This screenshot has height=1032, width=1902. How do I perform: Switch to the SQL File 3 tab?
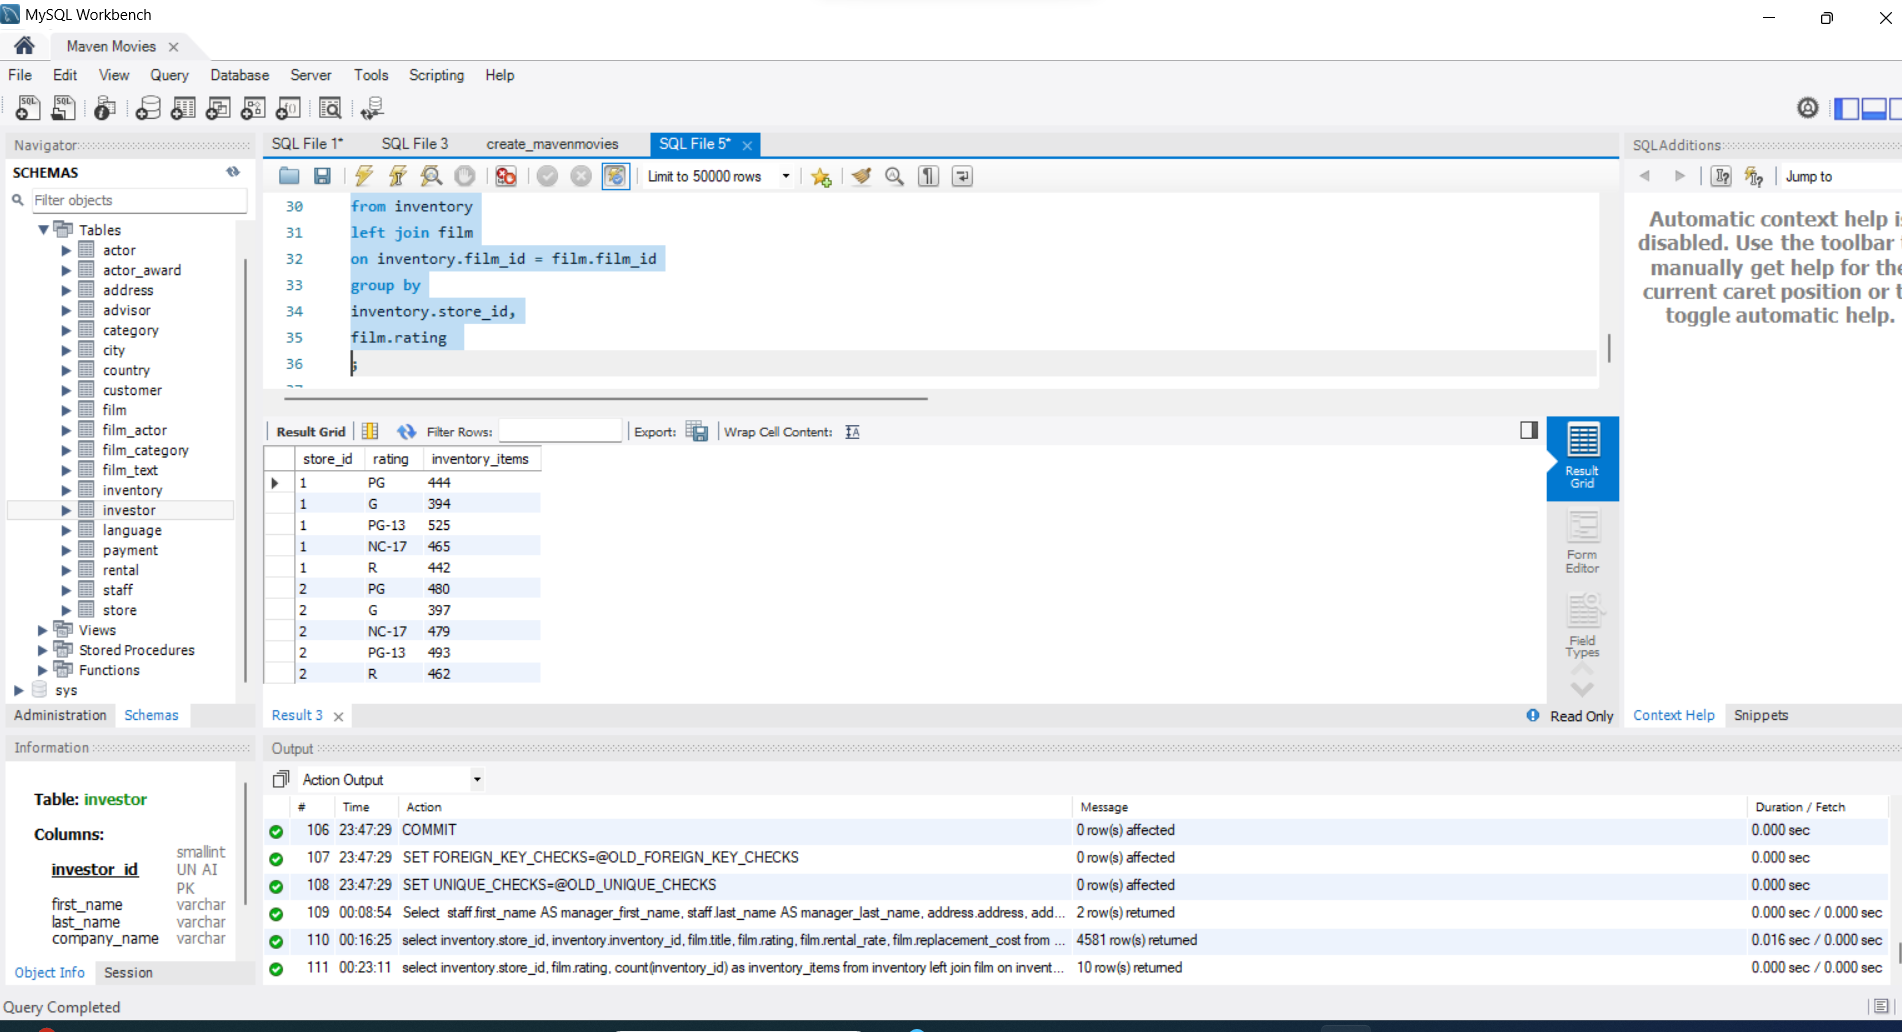click(x=414, y=143)
